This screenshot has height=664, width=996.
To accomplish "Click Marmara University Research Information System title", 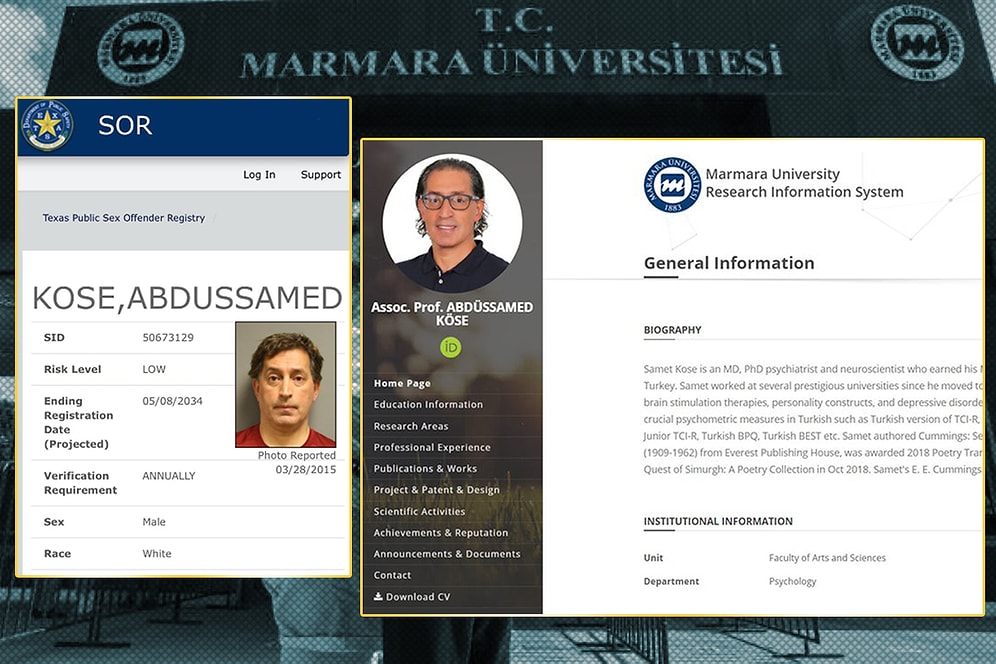I will (x=804, y=183).
